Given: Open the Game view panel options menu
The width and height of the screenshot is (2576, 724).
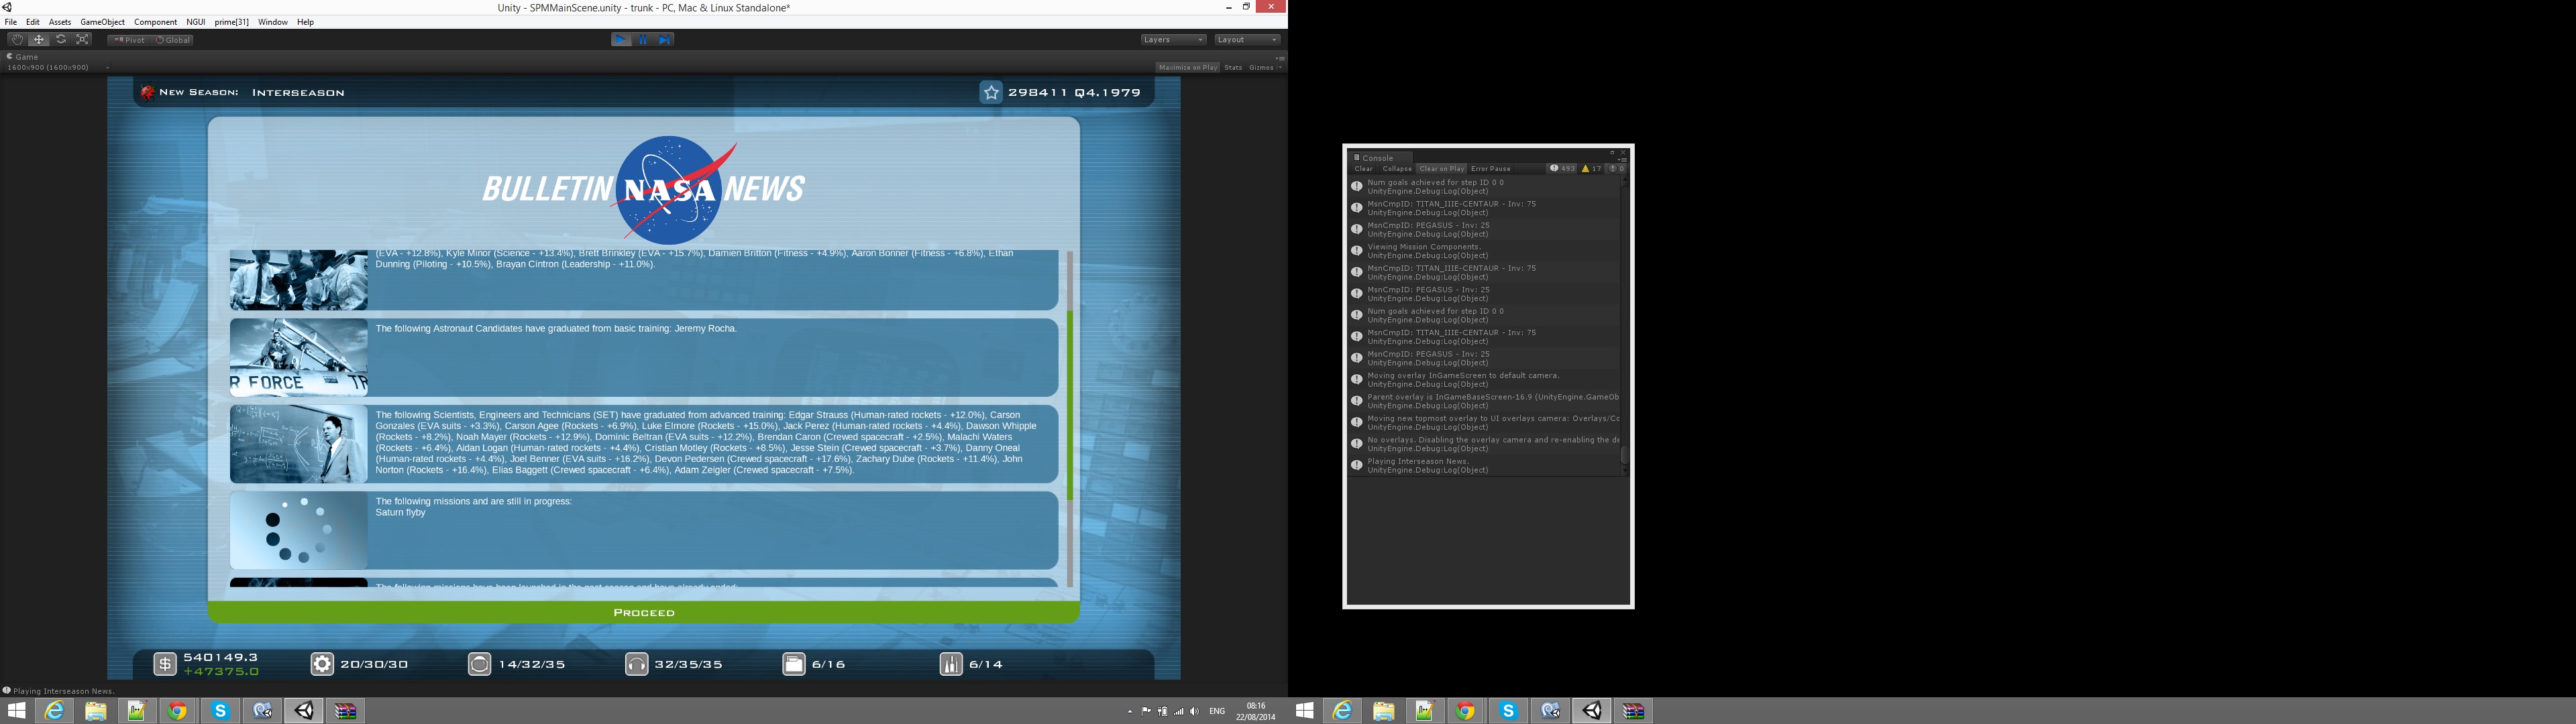Looking at the screenshot, I should pos(1280,58).
